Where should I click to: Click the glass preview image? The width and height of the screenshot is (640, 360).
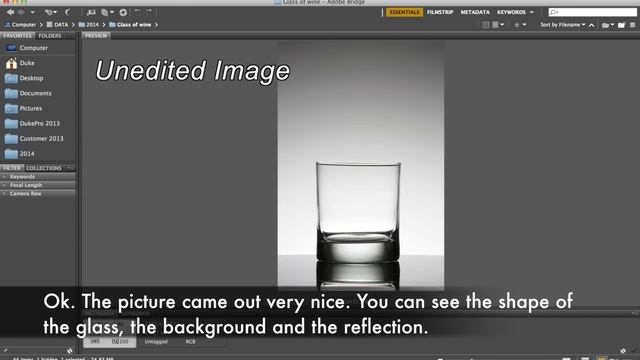[x=361, y=165]
